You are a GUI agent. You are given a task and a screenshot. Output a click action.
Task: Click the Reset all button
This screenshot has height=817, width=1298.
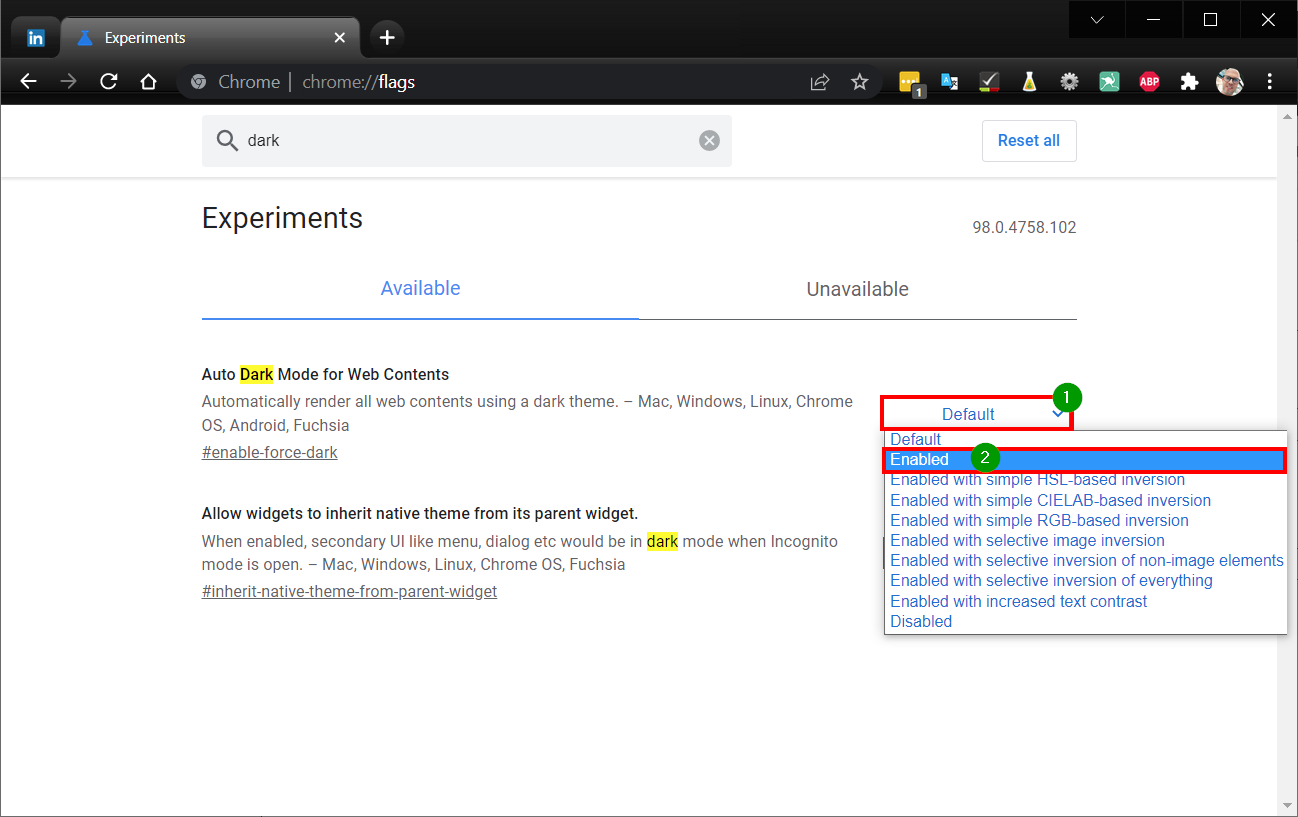(1029, 141)
